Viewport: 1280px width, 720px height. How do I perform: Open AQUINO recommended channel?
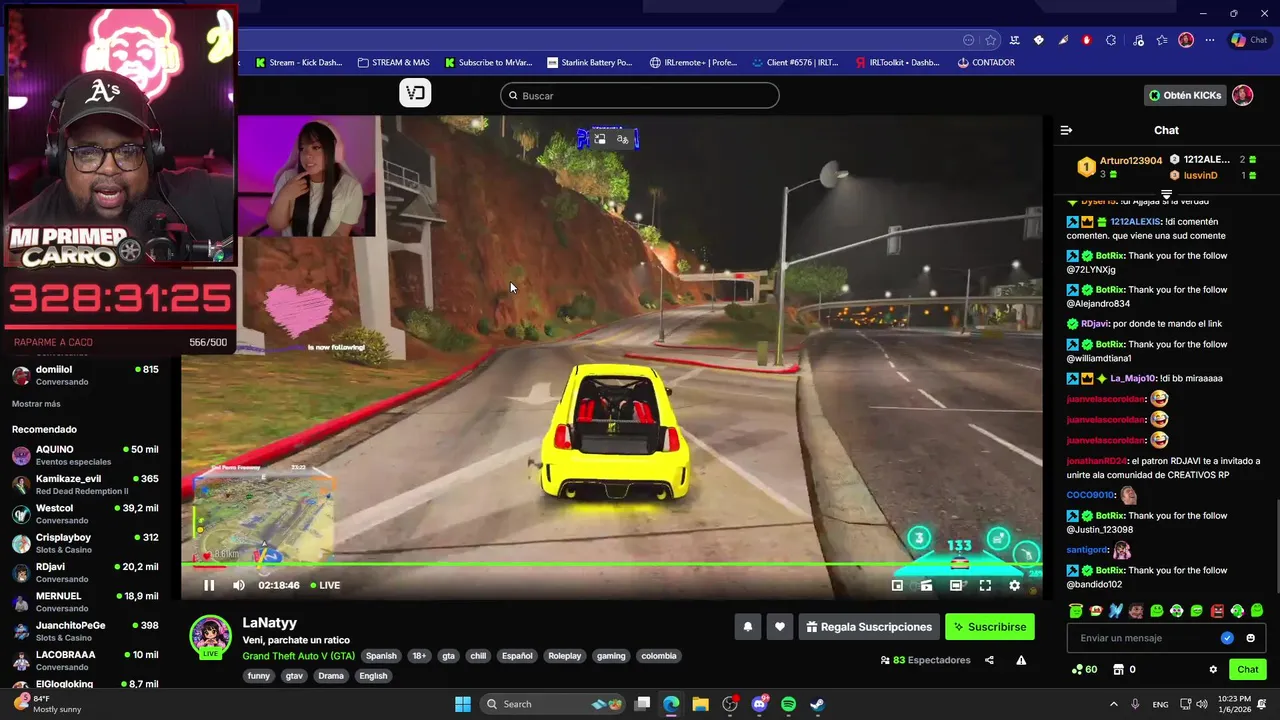[x=85, y=455]
